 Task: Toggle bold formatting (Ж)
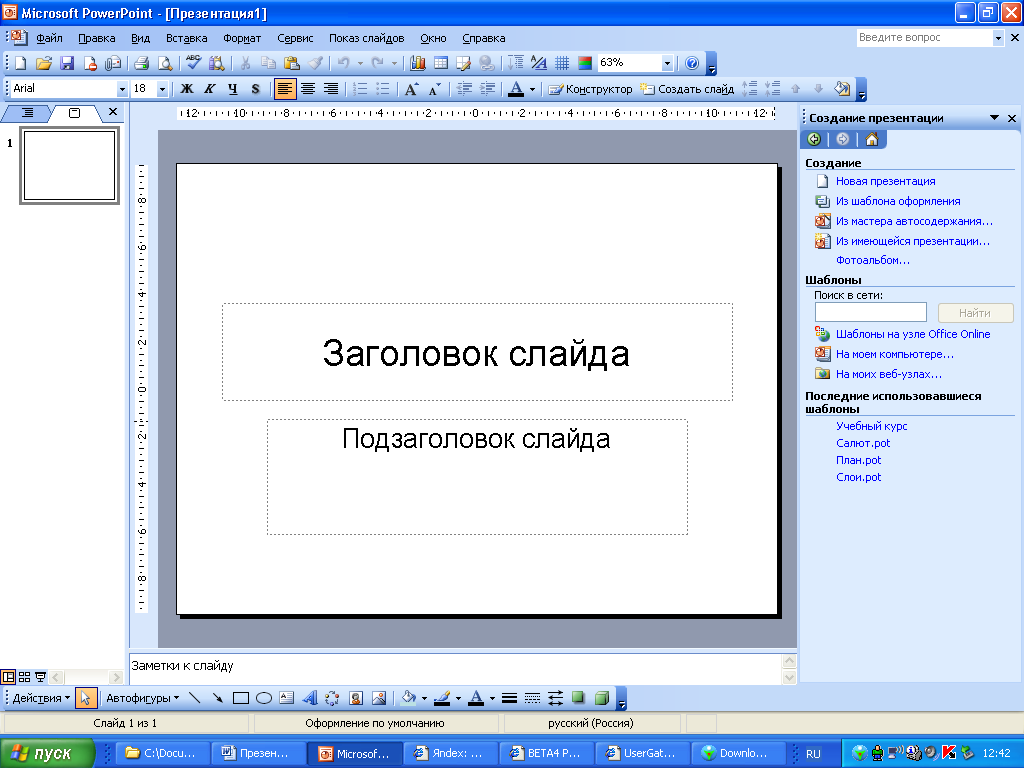click(x=186, y=89)
